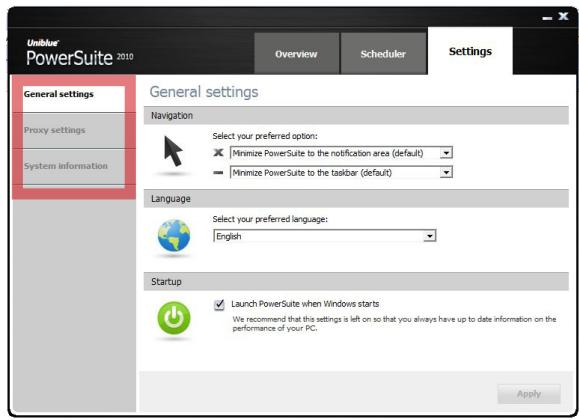Click the dash icon beside the taskbar option
This screenshot has width=579, height=420.
coord(218,172)
